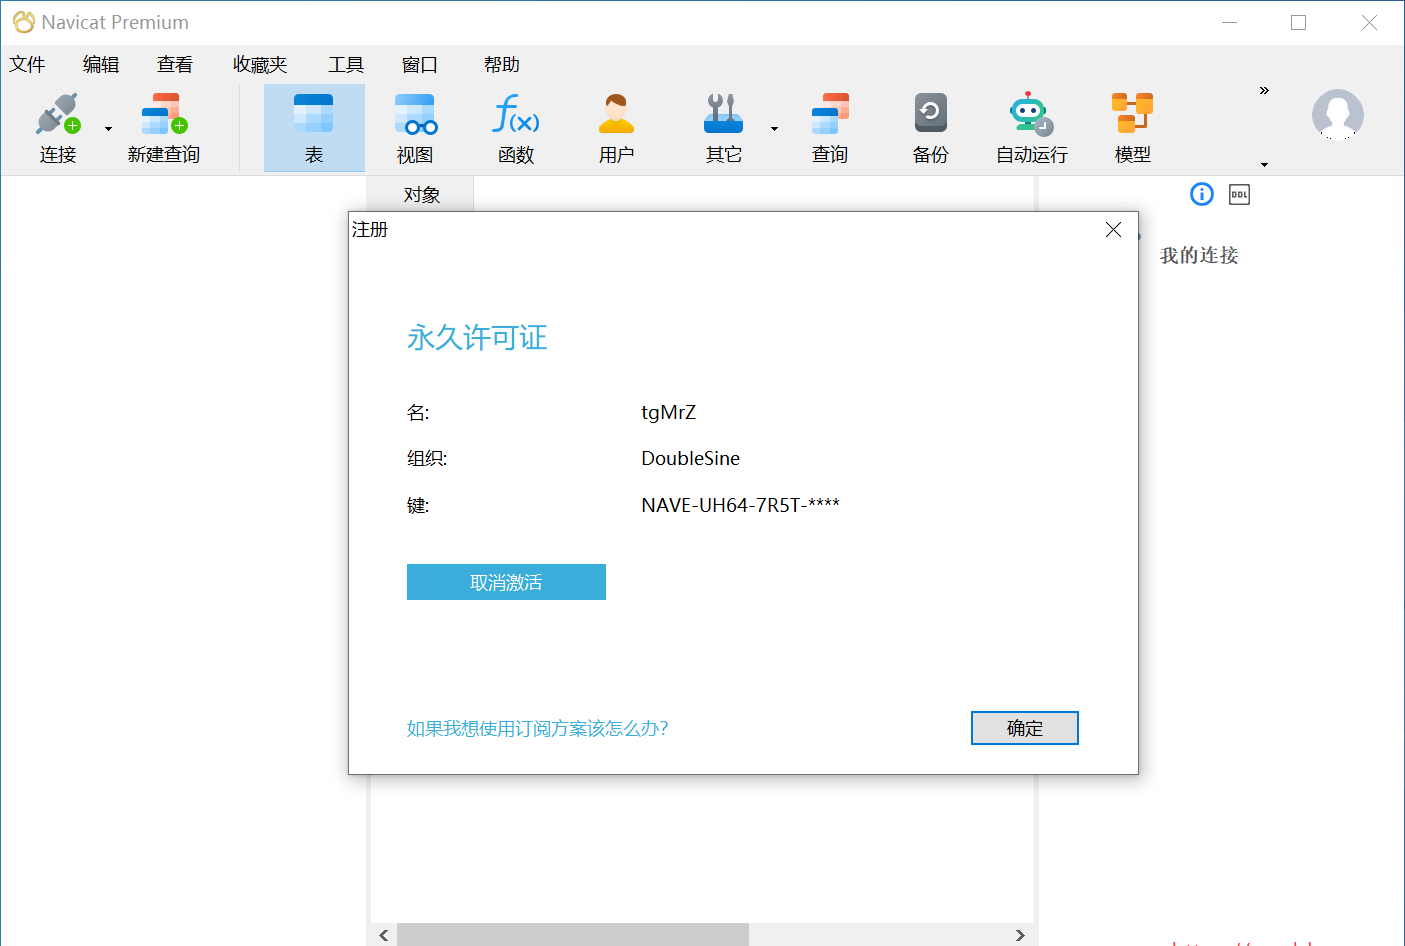1405x946 pixels.
Task: Open the File (文件) menu
Action: tap(27, 65)
